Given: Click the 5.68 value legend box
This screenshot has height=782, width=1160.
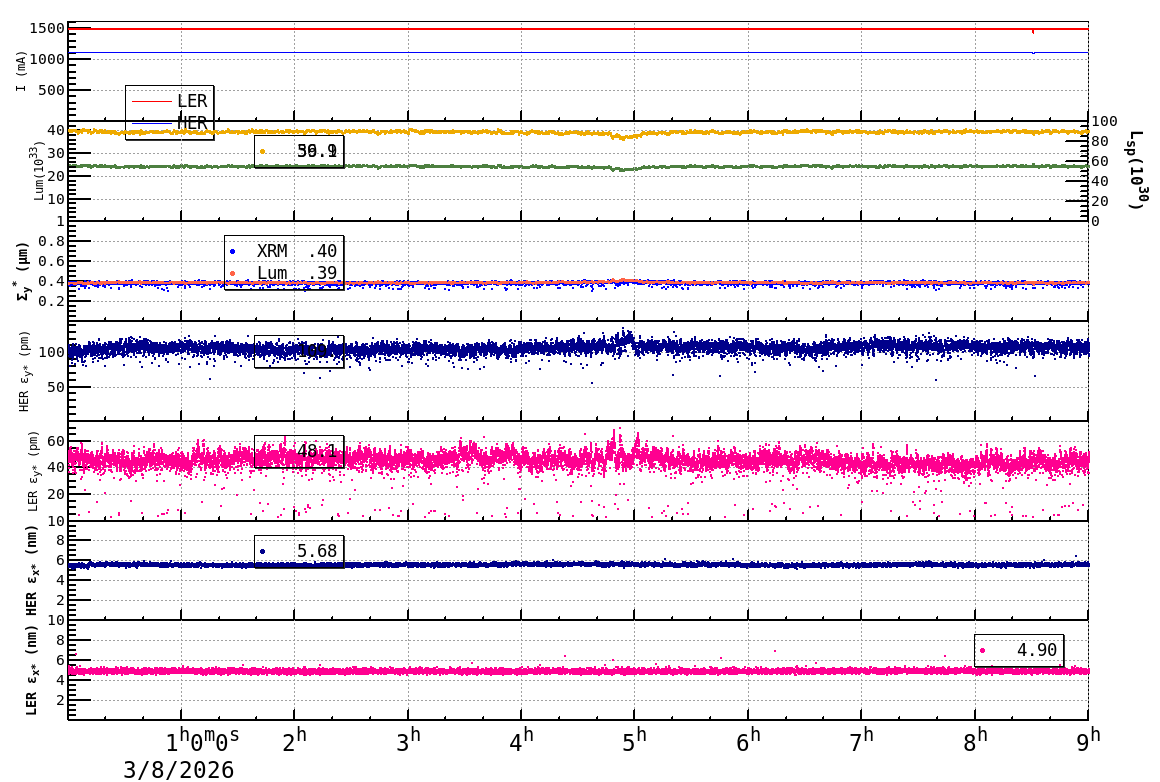Looking at the screenshot, I should click(x=299, y=551).
